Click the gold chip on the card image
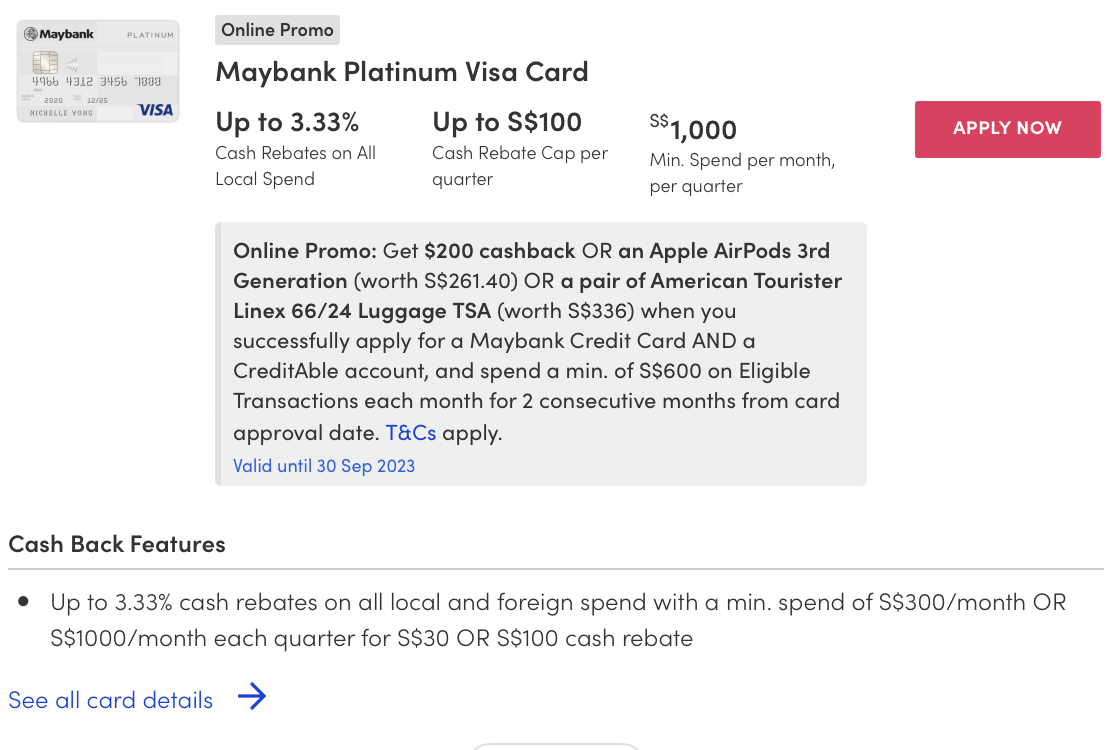Image resolution: width=1118 pixels, height=750 pixels. click(x=43, y=62)
